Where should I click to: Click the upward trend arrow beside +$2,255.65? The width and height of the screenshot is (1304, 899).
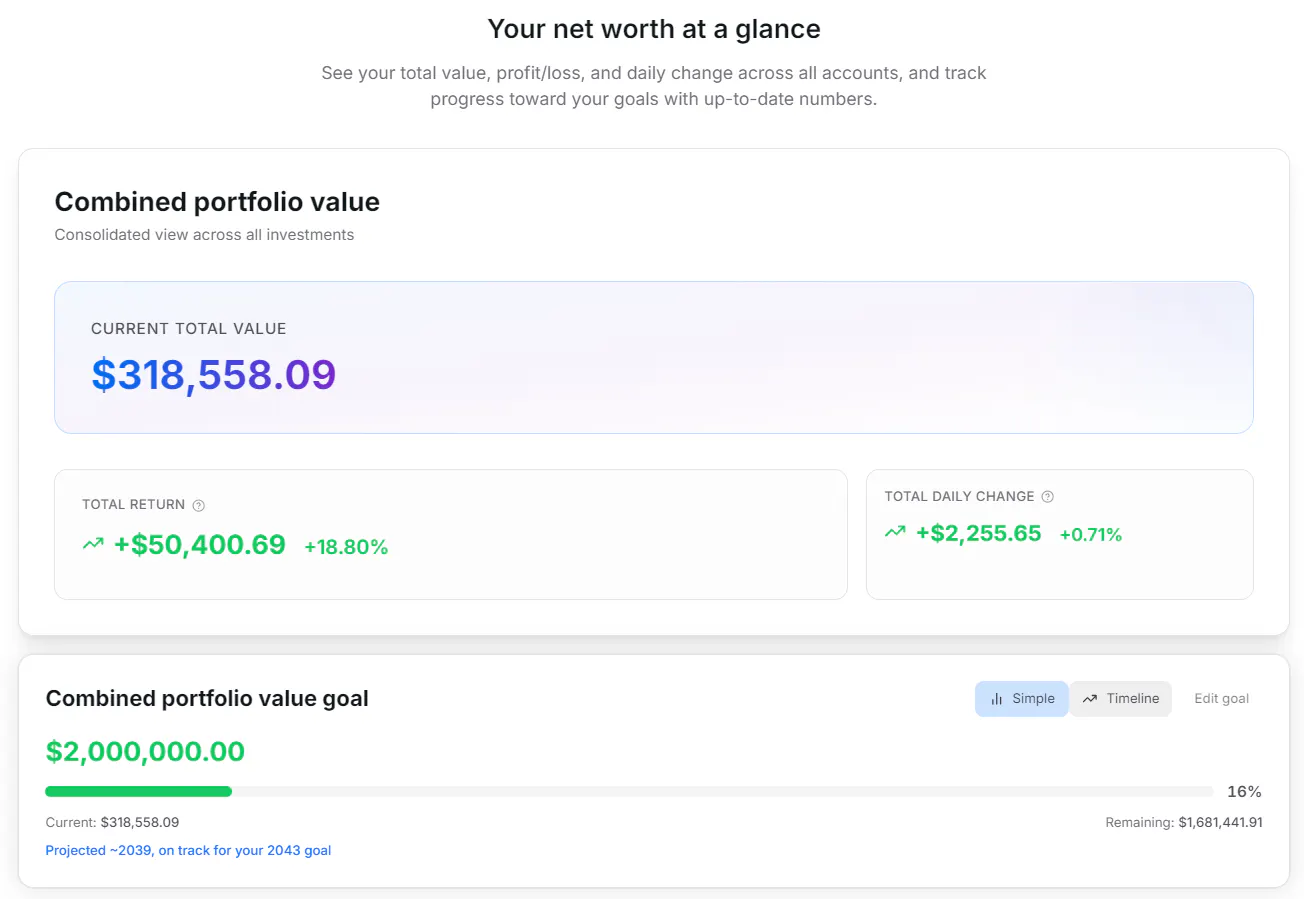[x=895, y=533]
